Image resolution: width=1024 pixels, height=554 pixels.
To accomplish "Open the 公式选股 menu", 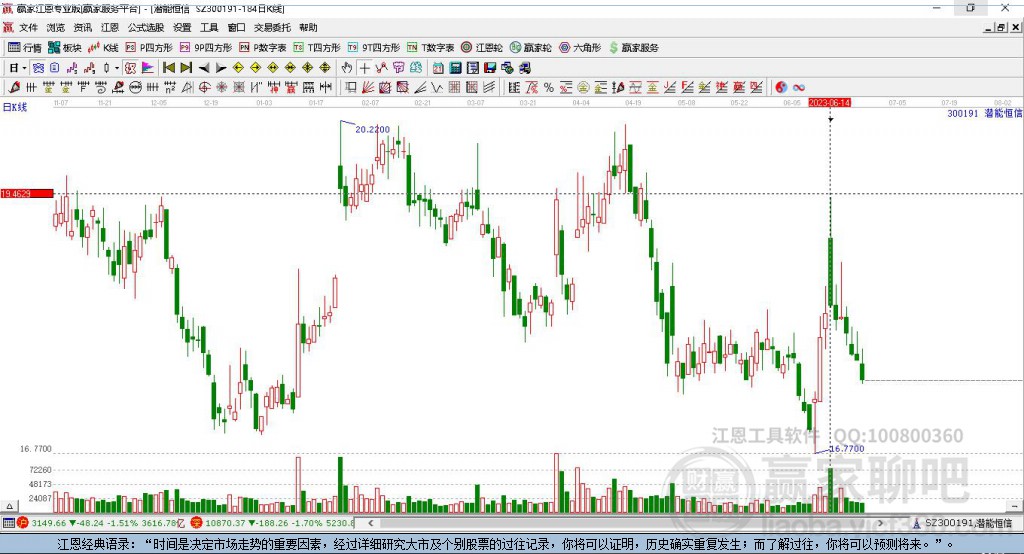I will 146,27.
